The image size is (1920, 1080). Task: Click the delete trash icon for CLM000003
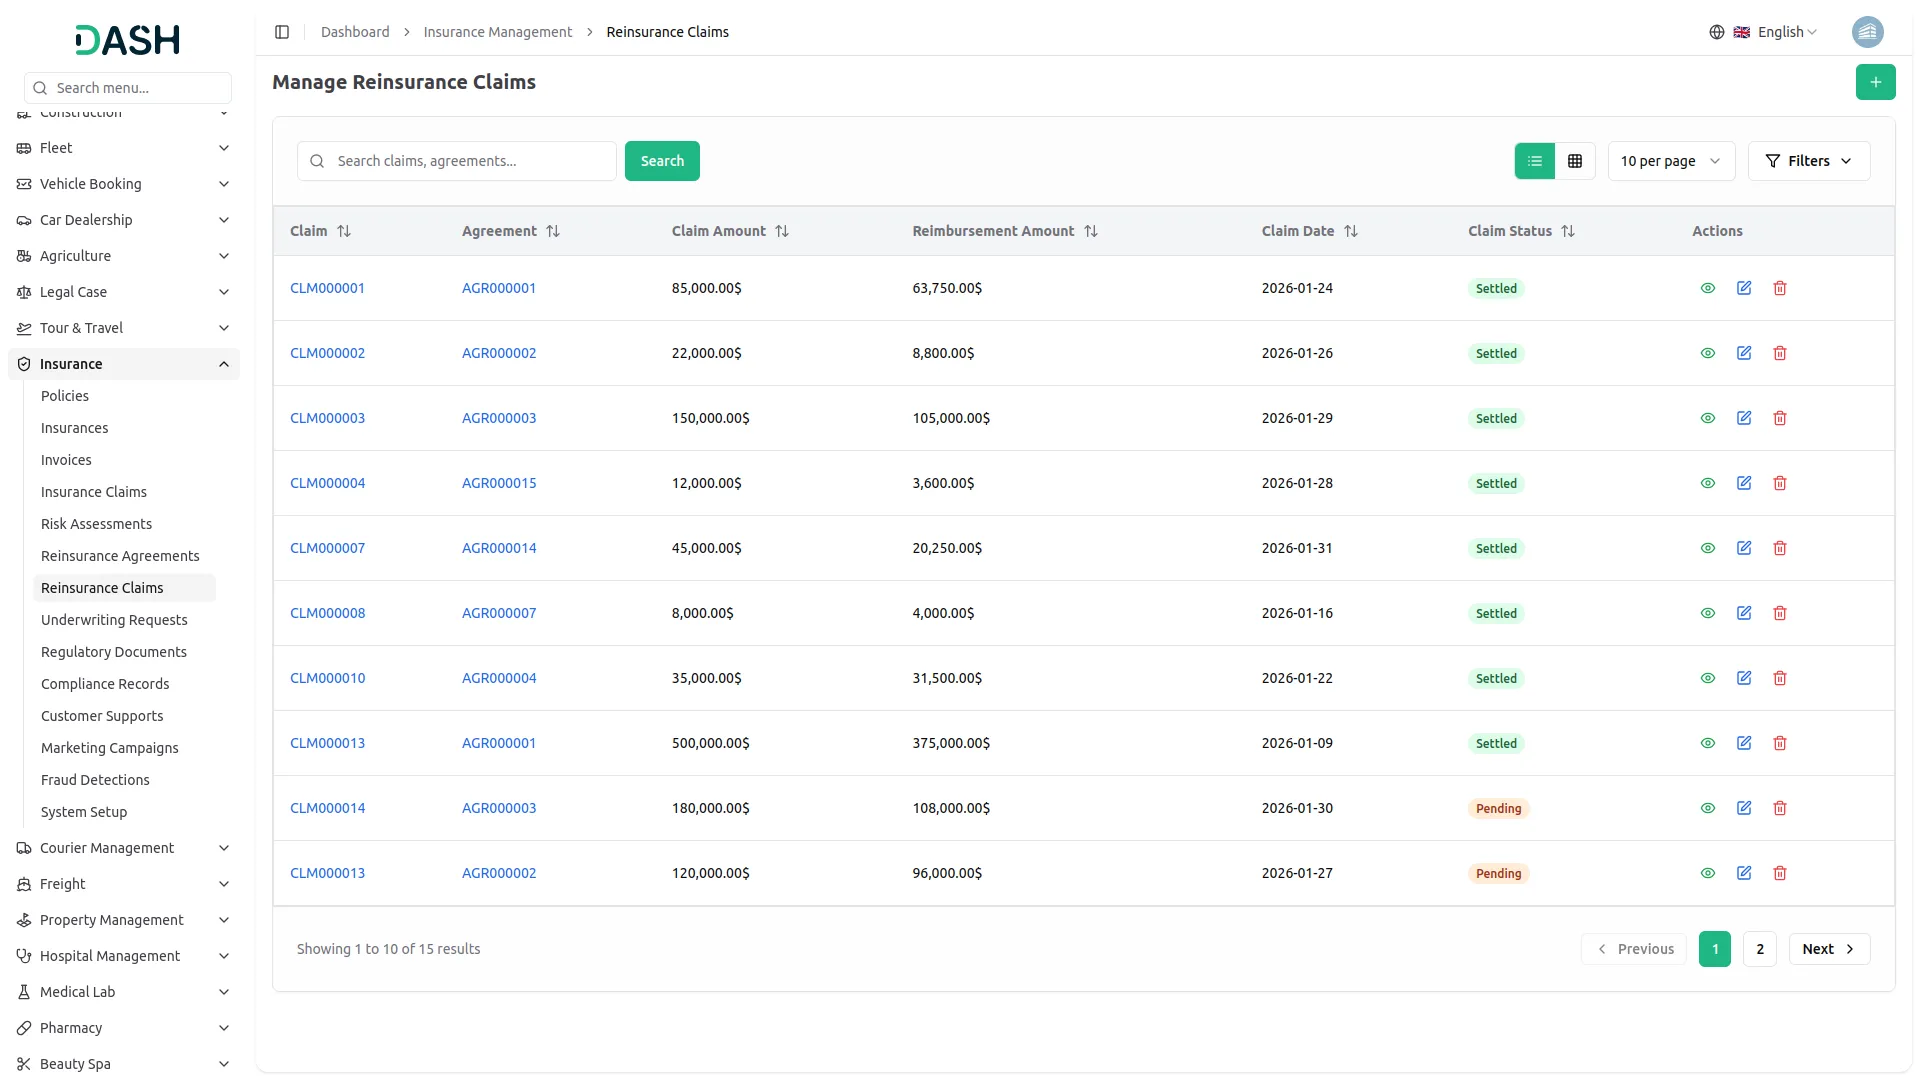coord(1780,418)
